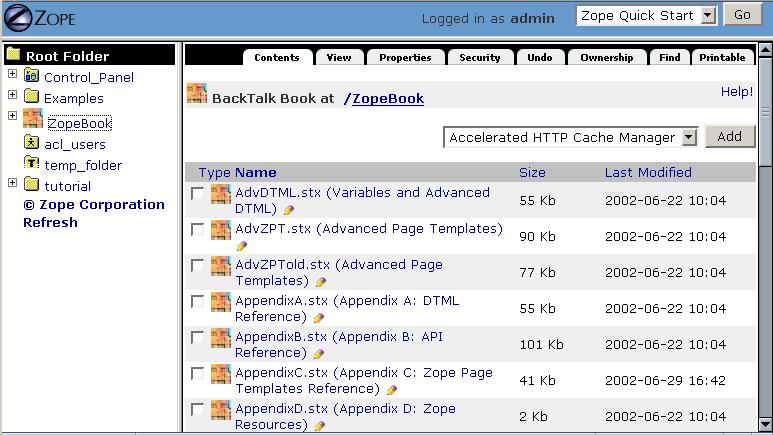The image size is (773, 435).
Task: Click the temp_folder icon in tree
Action: [x=32, y=163]
